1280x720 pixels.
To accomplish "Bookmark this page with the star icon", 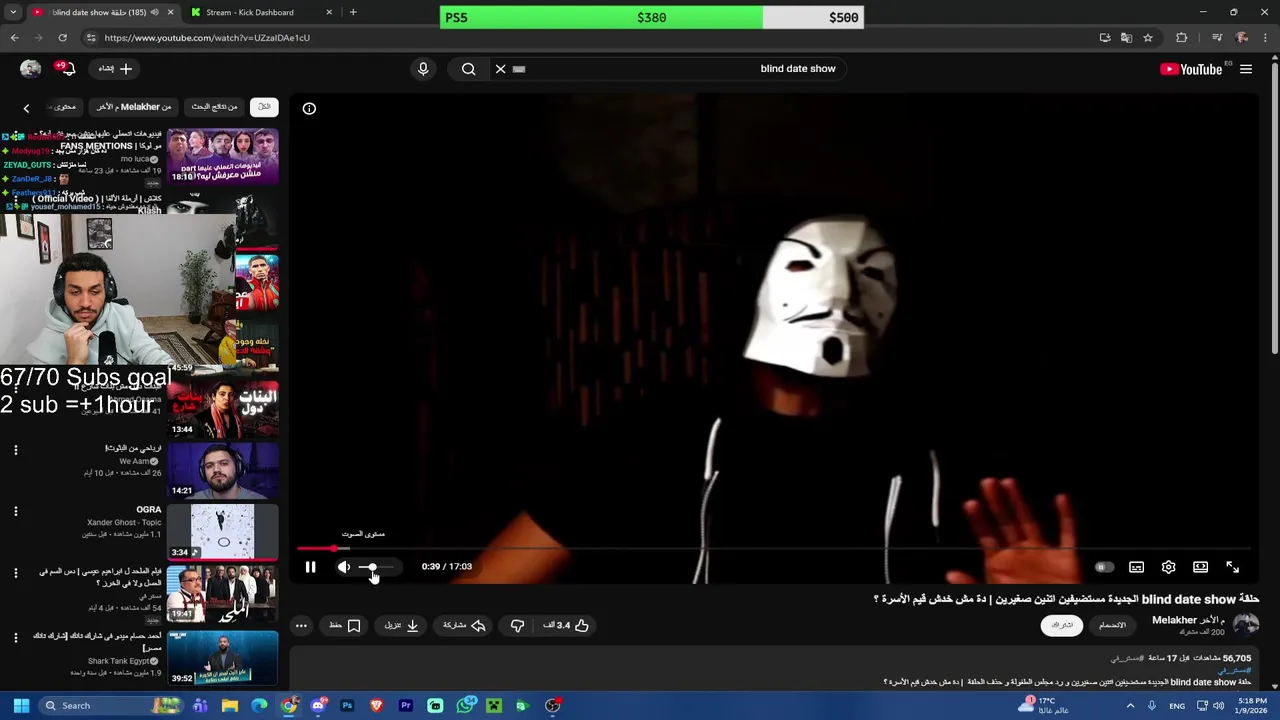I will click(1148, 38).
